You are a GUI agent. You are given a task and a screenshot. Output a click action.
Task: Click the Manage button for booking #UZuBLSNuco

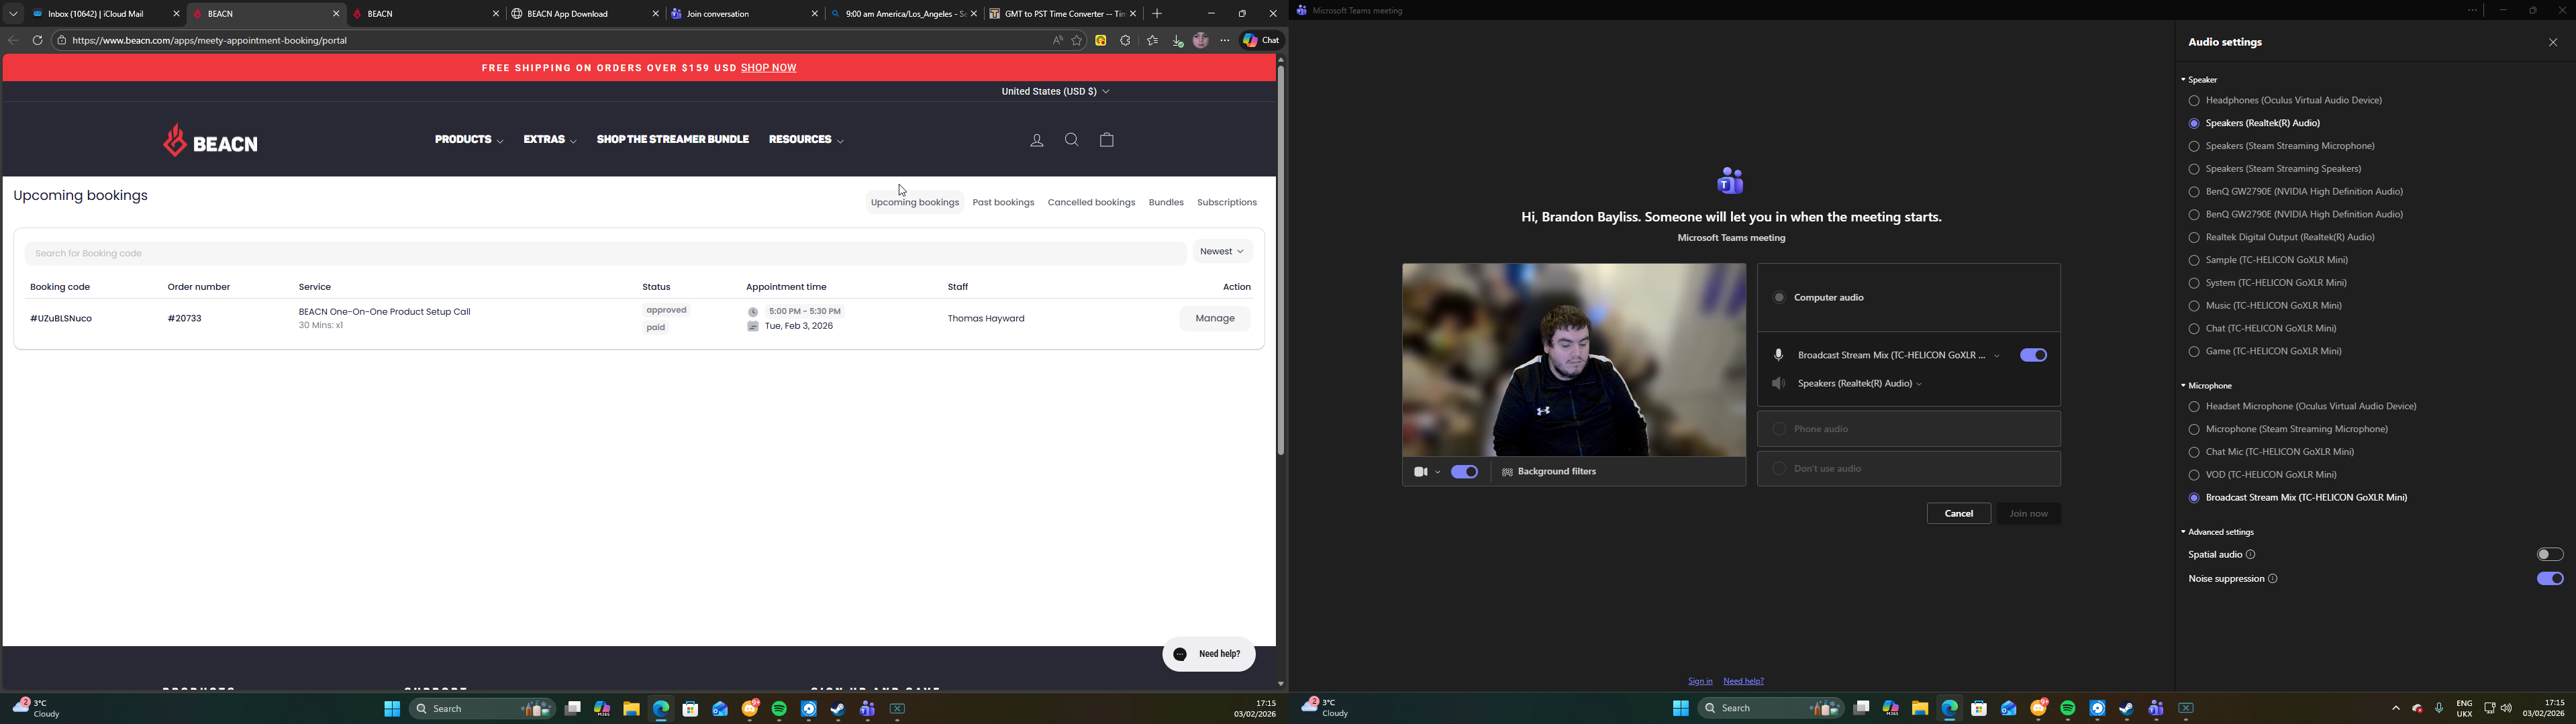pyautogui.click(x=1214, y=319)
